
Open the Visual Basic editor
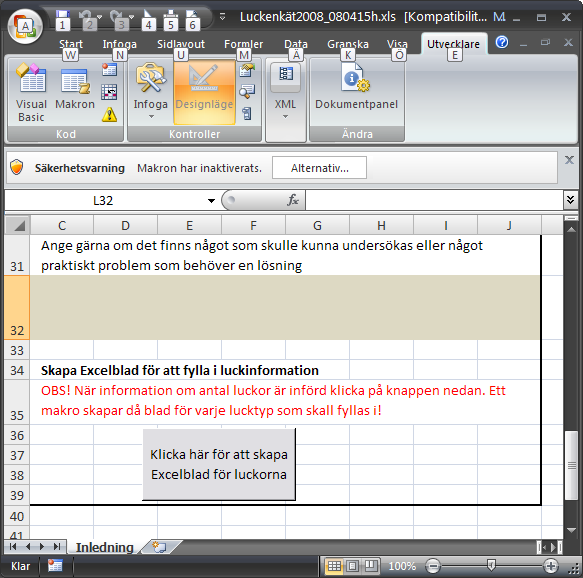click(x=31, y=93)
